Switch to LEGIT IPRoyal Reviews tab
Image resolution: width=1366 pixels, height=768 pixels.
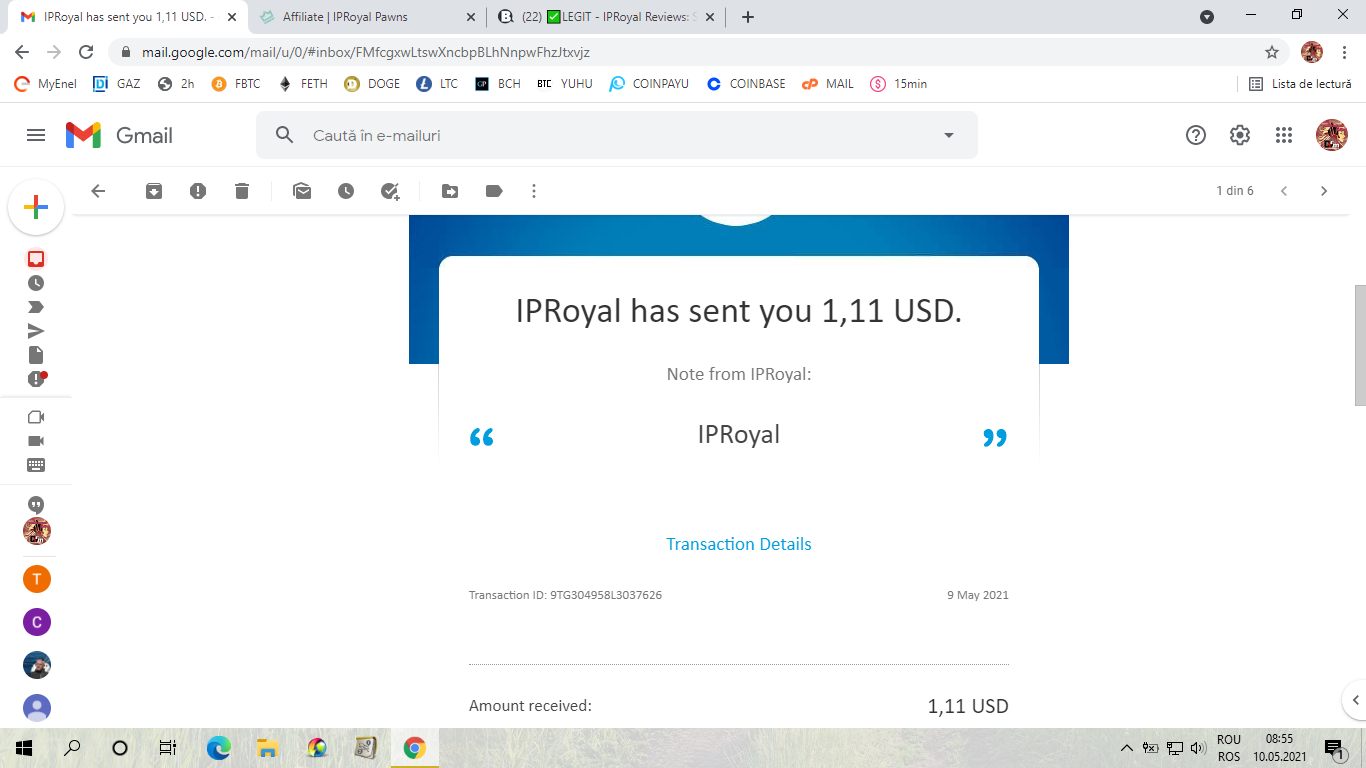608,17
